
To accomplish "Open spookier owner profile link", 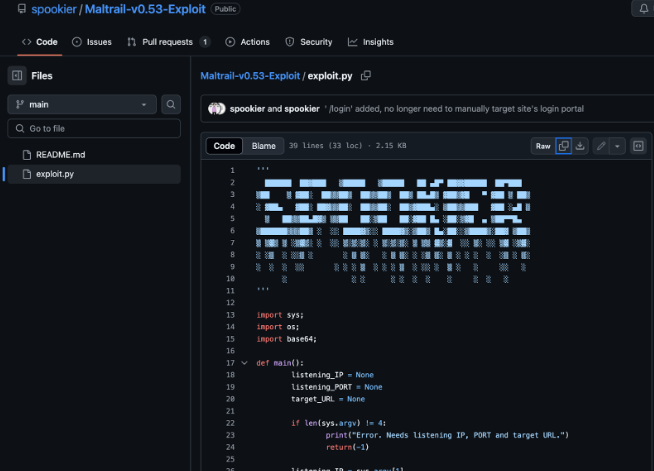I will pyautogui.click(x=54, y=9).
